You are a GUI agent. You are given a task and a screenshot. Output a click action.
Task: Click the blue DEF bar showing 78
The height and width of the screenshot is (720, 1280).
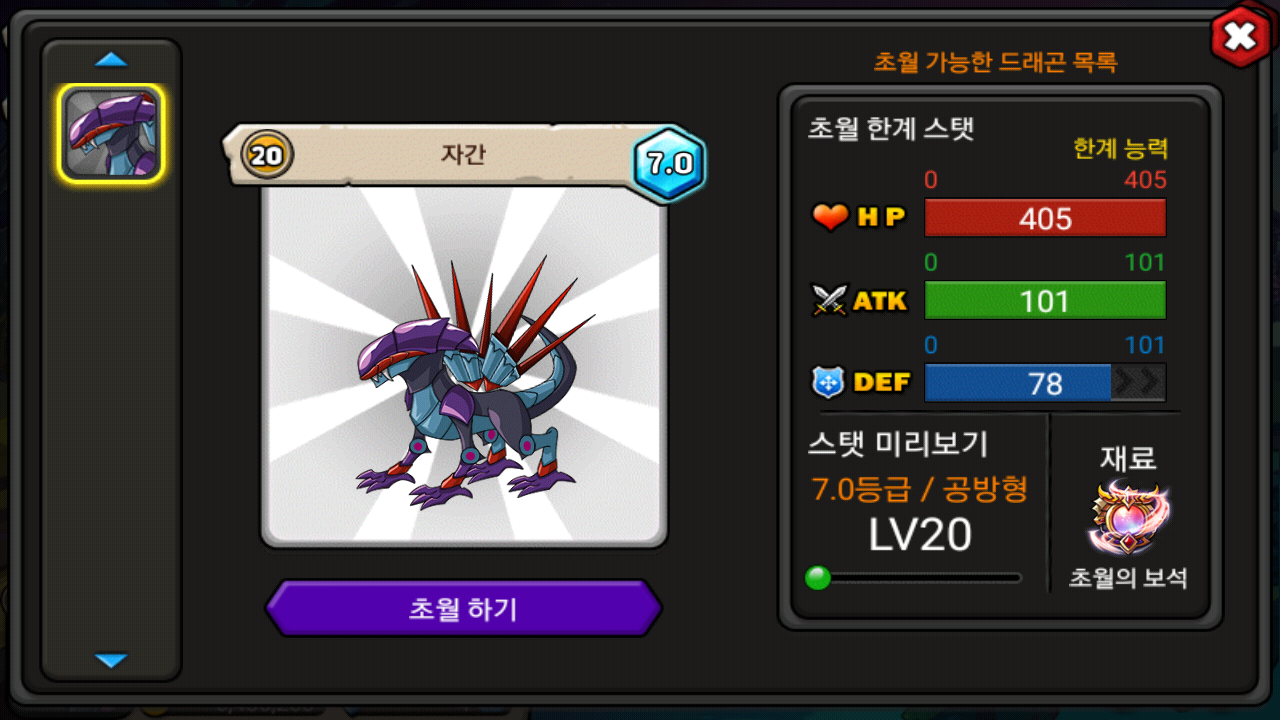[x=1045, y=383]
